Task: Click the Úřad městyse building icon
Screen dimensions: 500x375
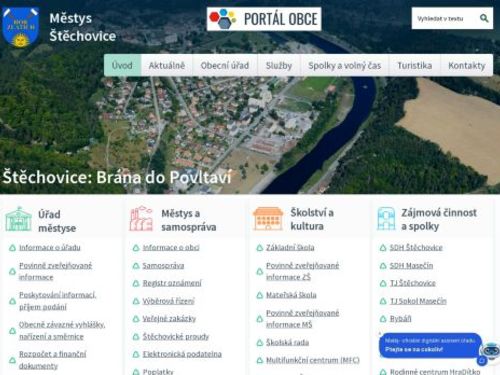Action: click(x=18, y=219)
